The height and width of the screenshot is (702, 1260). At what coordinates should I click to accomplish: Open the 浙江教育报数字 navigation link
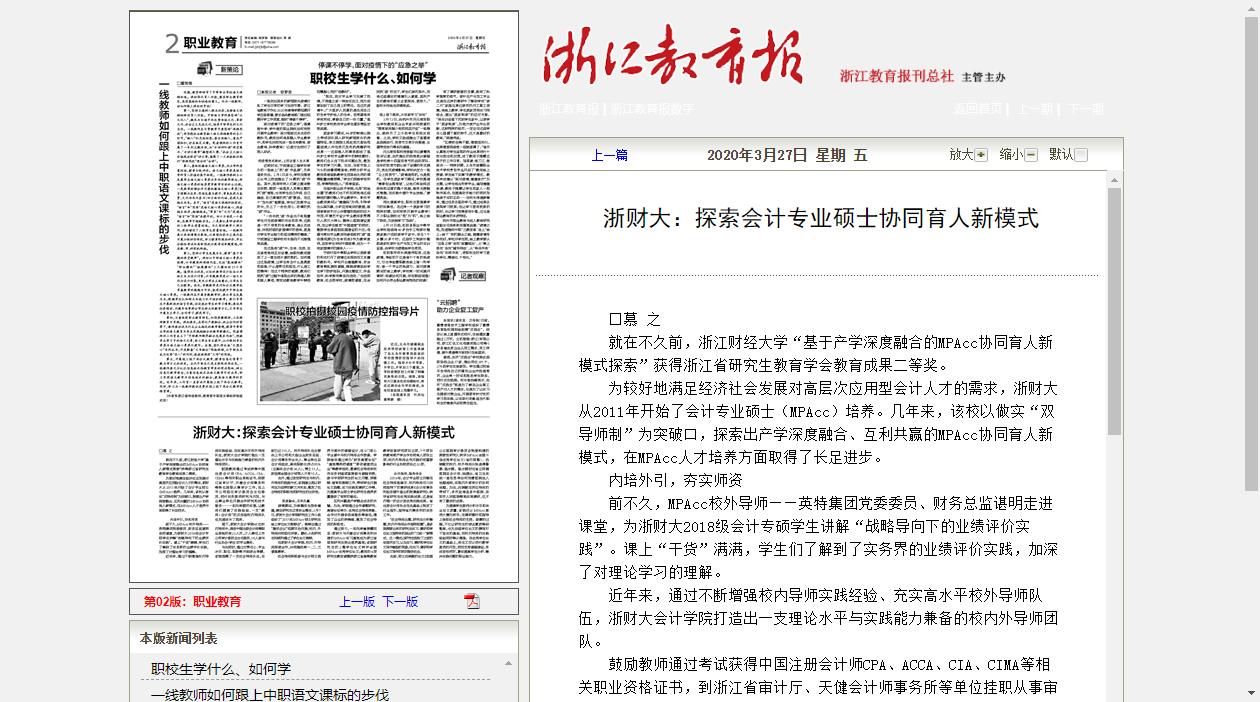[652, 109]
